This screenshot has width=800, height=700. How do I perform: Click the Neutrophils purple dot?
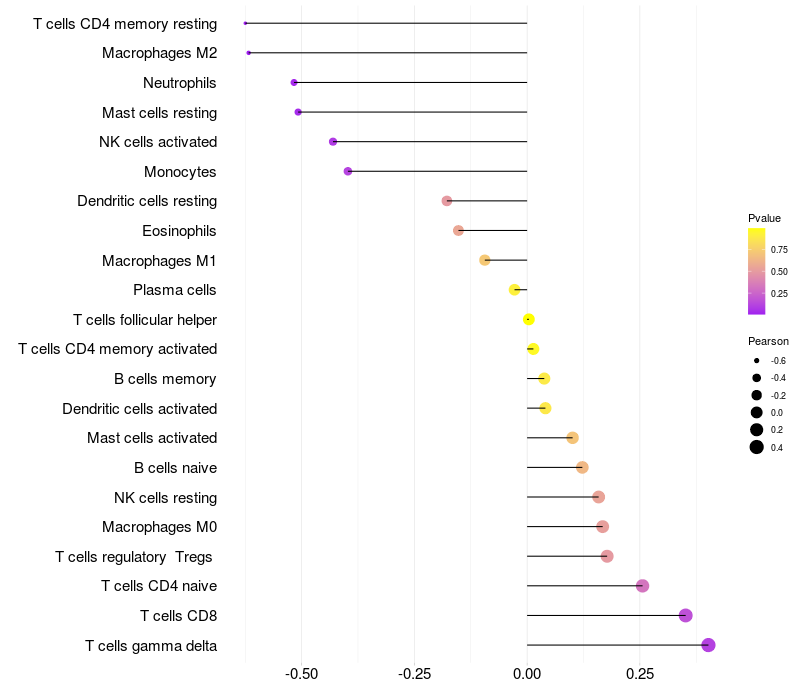point(294,83)
